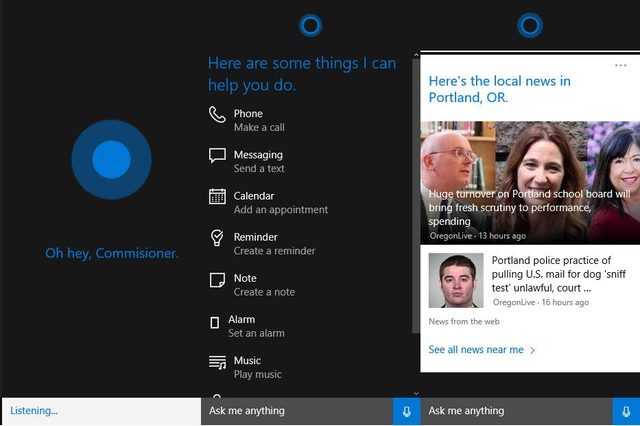Click the mugshot thumbnail of police article
The width and height of the screenshot is (640, 426).
(456, 280)
